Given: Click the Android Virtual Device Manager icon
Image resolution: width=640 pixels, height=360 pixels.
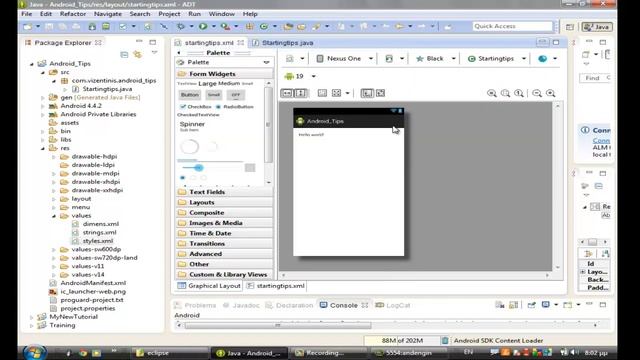Looking at the screenshot, I should tap(106, 27).
